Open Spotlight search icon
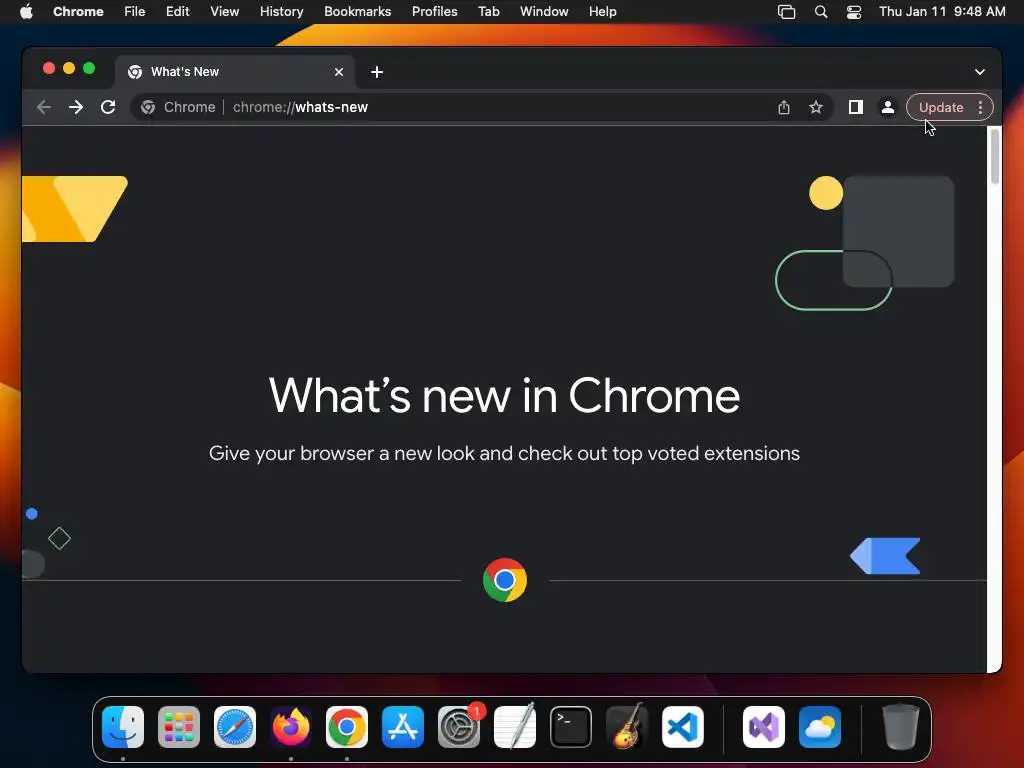 tap(821, 12)
